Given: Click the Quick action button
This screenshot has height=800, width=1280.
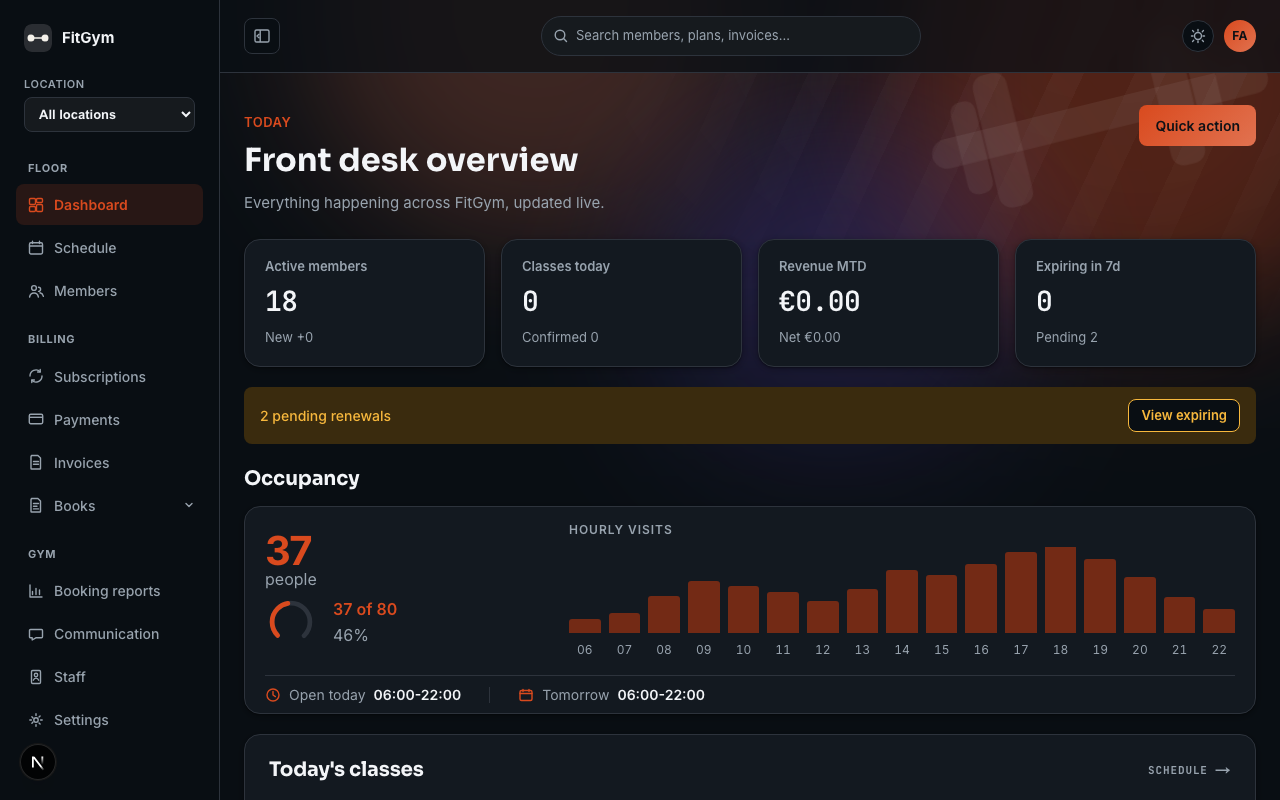Looking at the screenshot, I should coord(1197,126).
